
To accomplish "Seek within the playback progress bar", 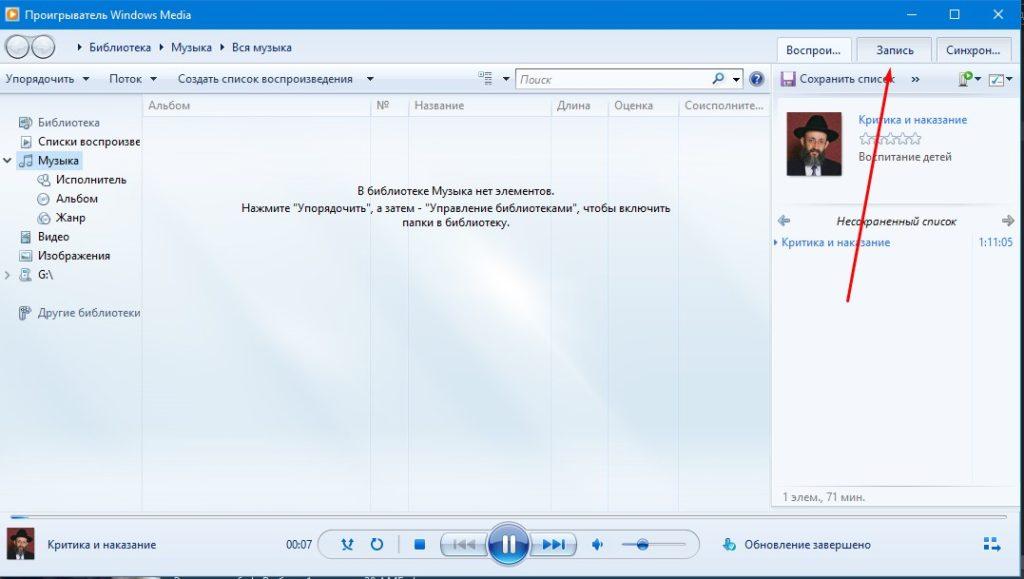I will coord(508,518).
